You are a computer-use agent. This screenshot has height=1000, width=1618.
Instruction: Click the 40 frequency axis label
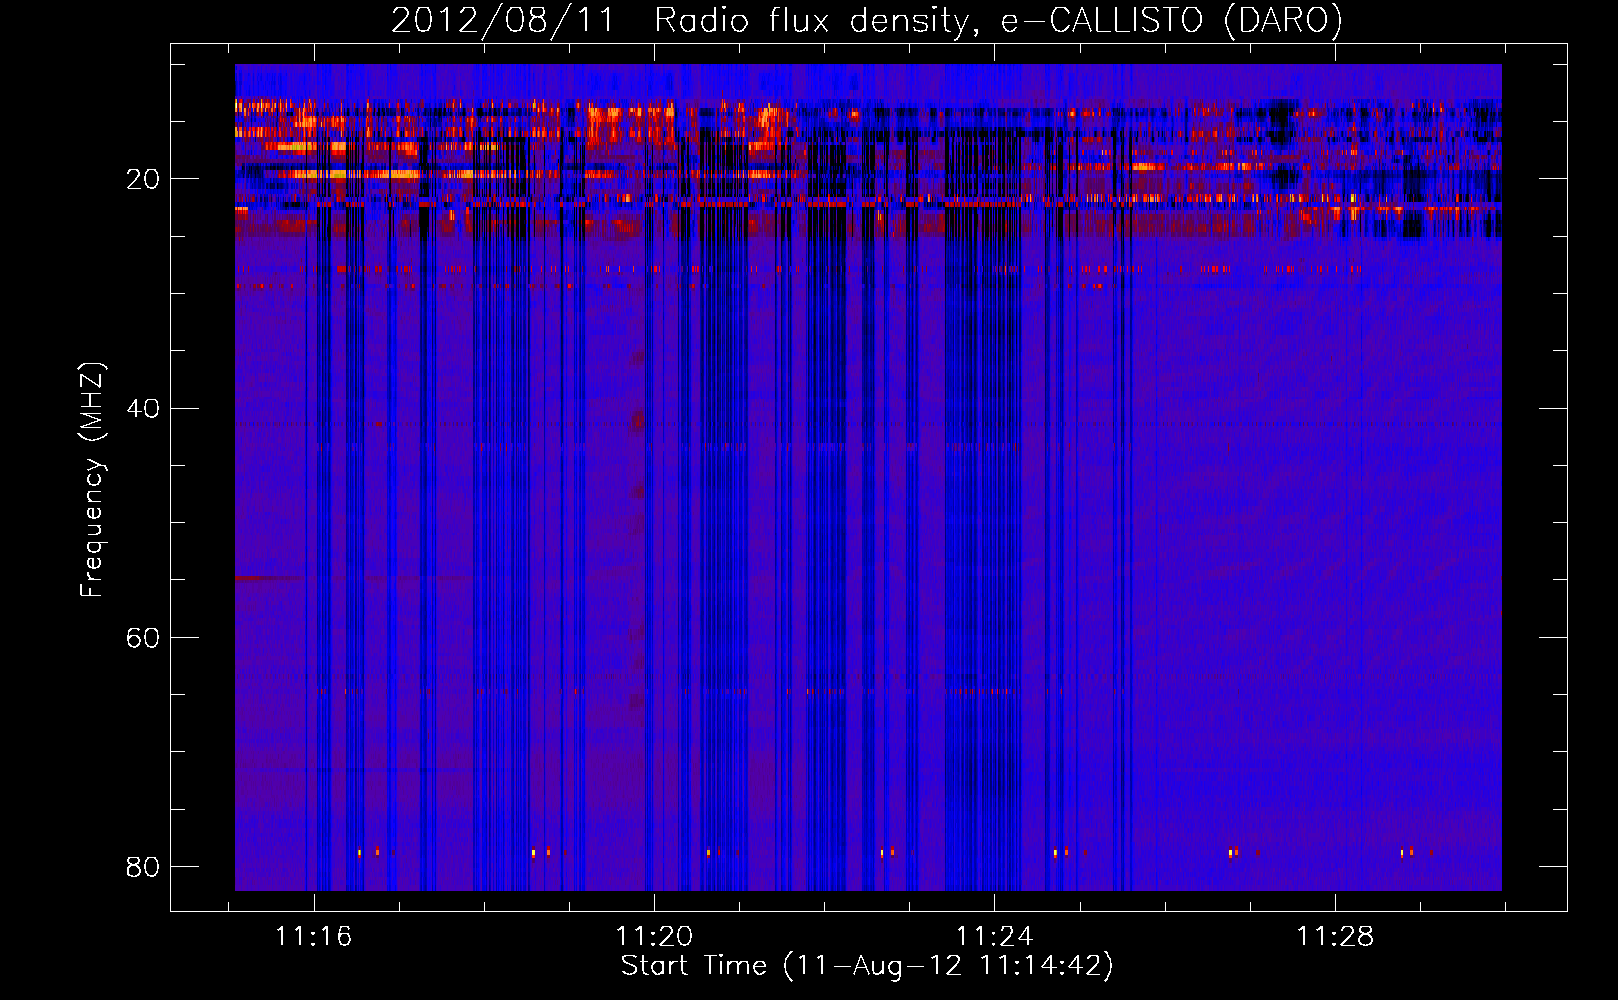[143, 408]
